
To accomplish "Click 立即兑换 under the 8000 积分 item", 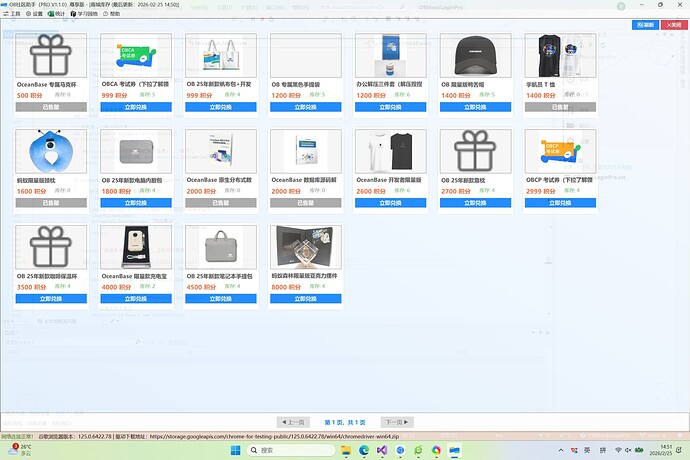I will (307, 298).
